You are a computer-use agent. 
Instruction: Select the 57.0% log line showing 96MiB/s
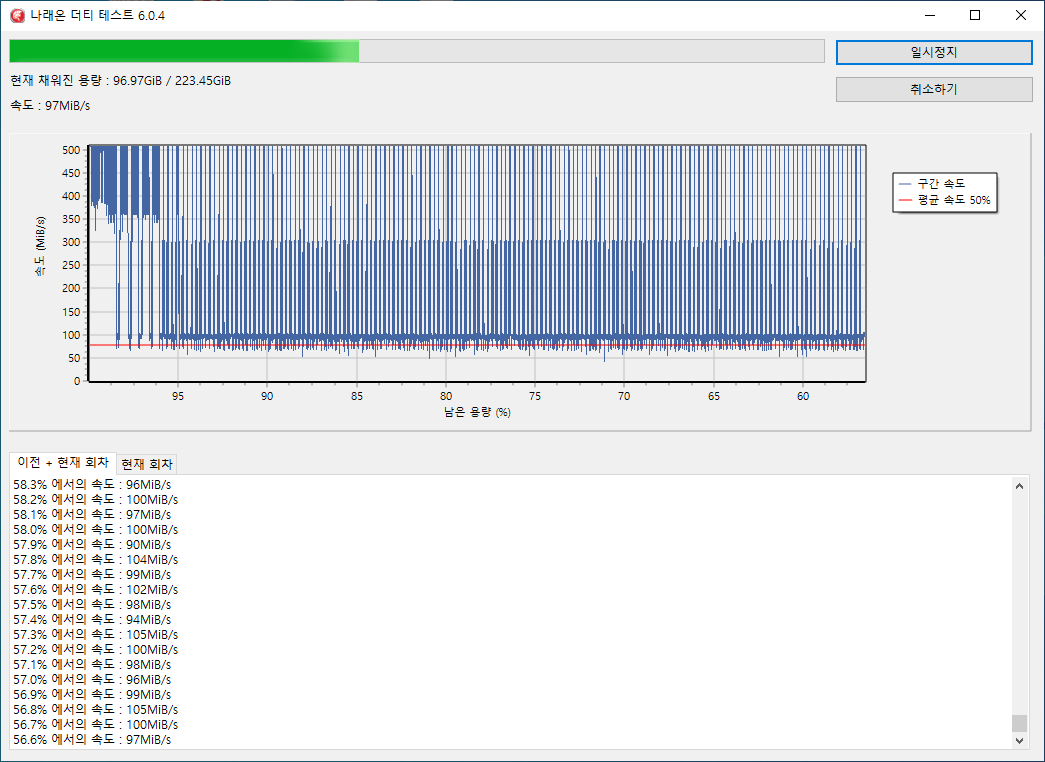pos(92,679)
